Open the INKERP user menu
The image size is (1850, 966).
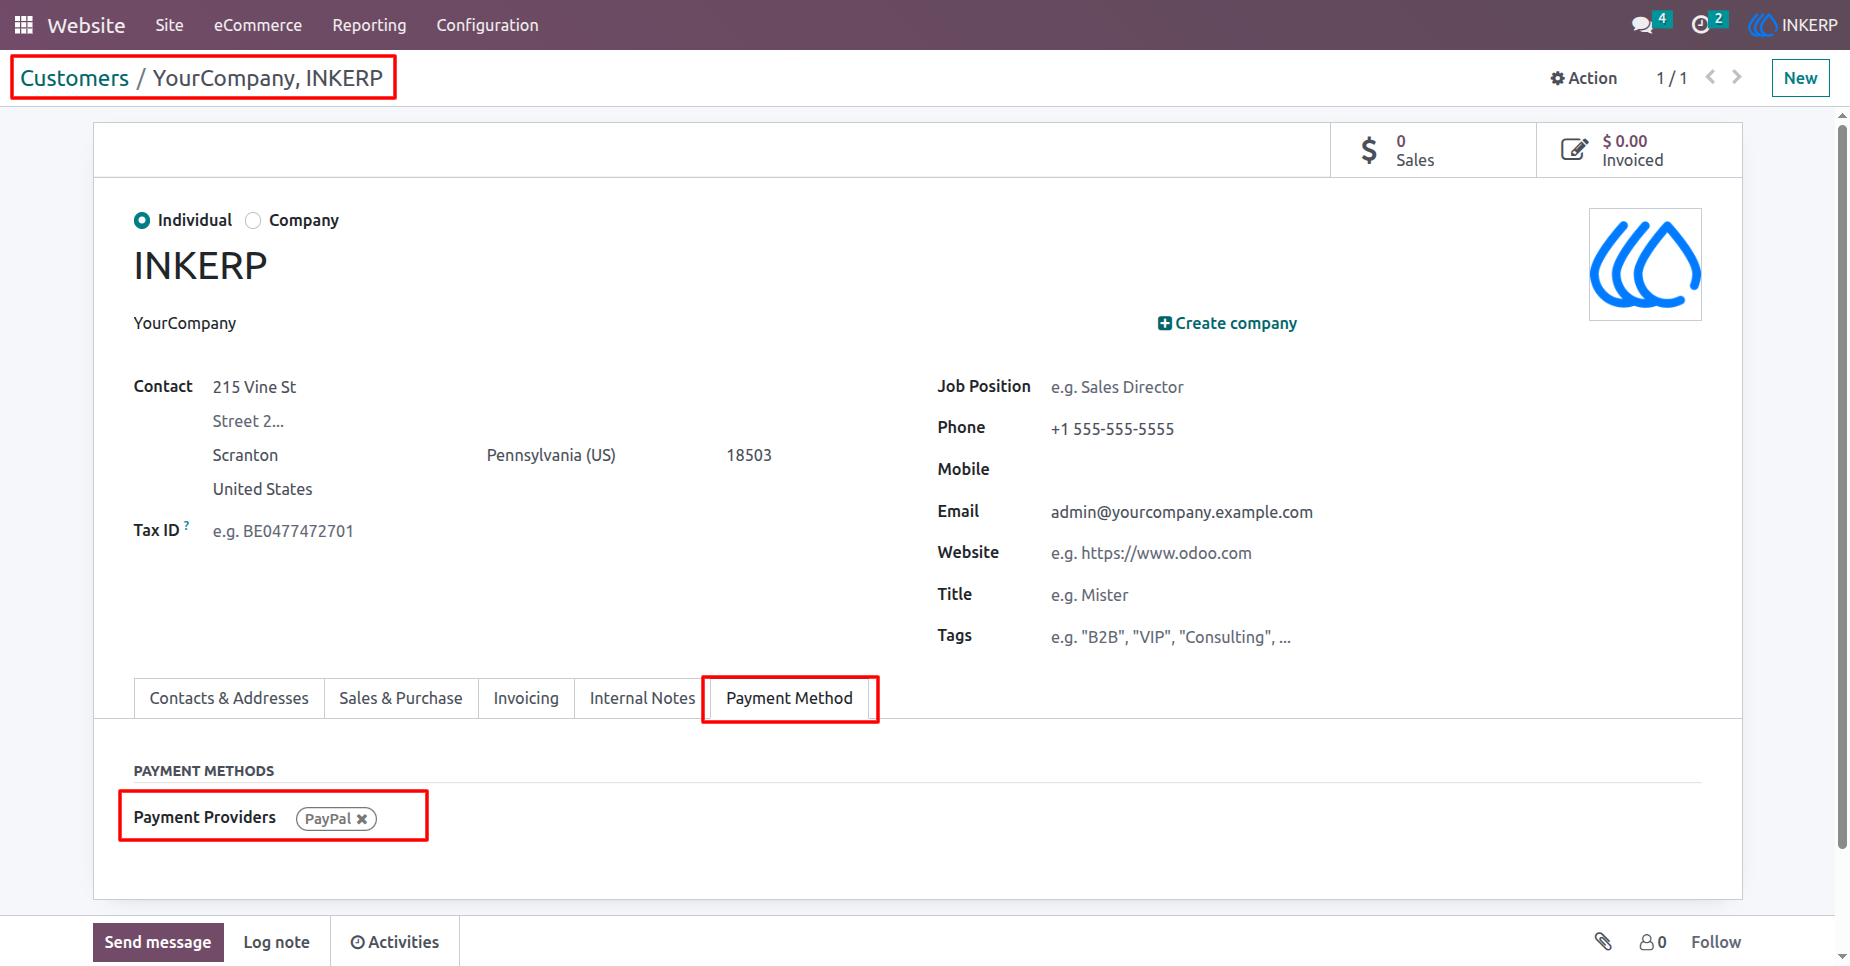1792,25
